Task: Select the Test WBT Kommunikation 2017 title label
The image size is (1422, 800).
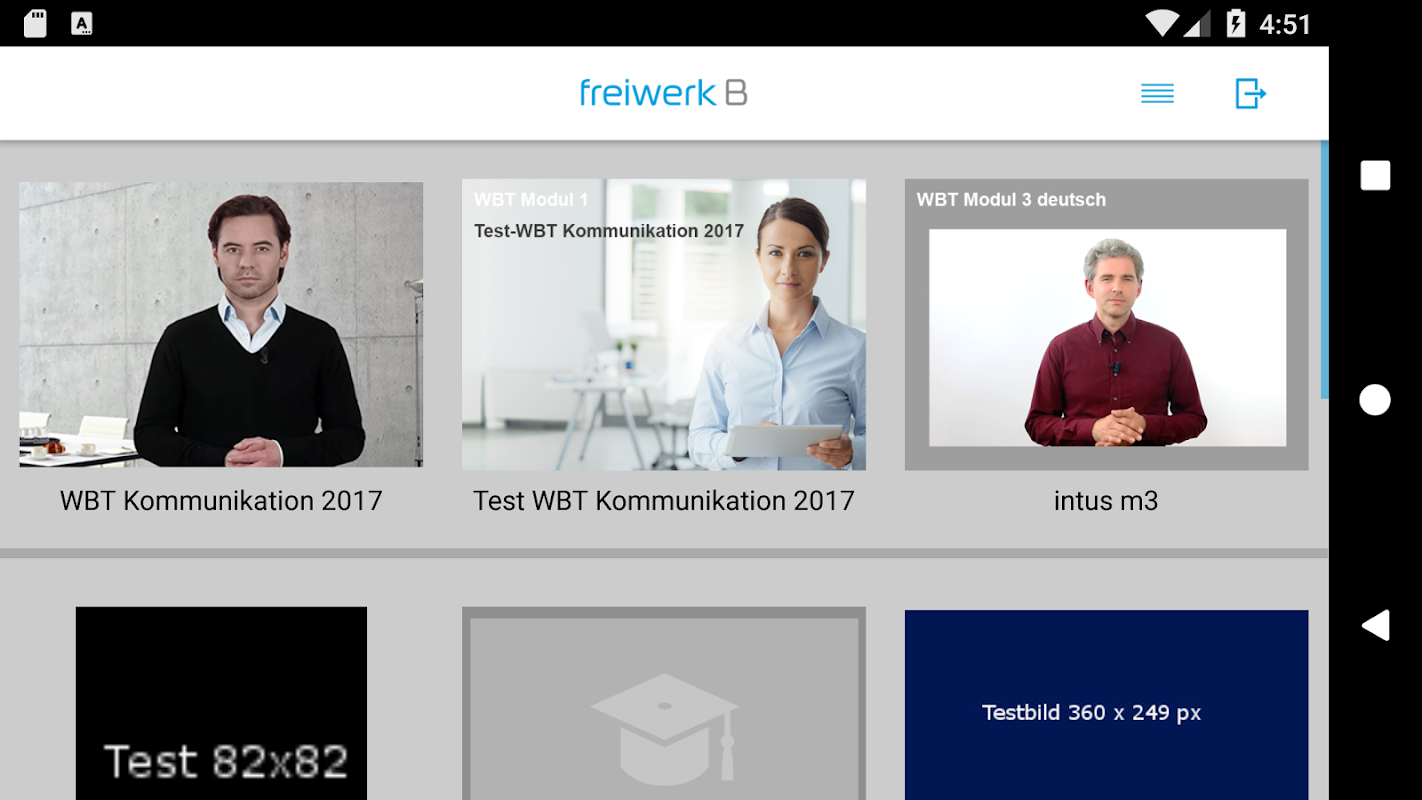Action: (x=664, y=501)
